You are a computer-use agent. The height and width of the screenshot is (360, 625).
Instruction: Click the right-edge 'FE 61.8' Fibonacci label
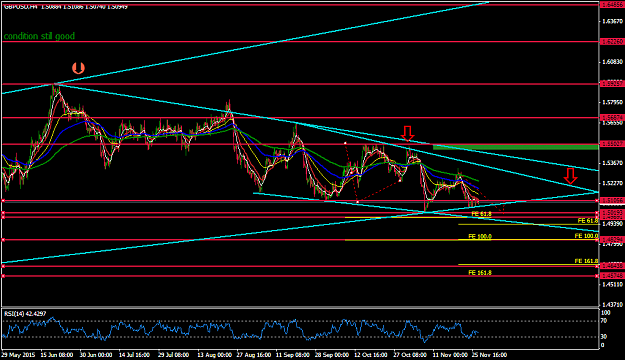pos(588,221)
